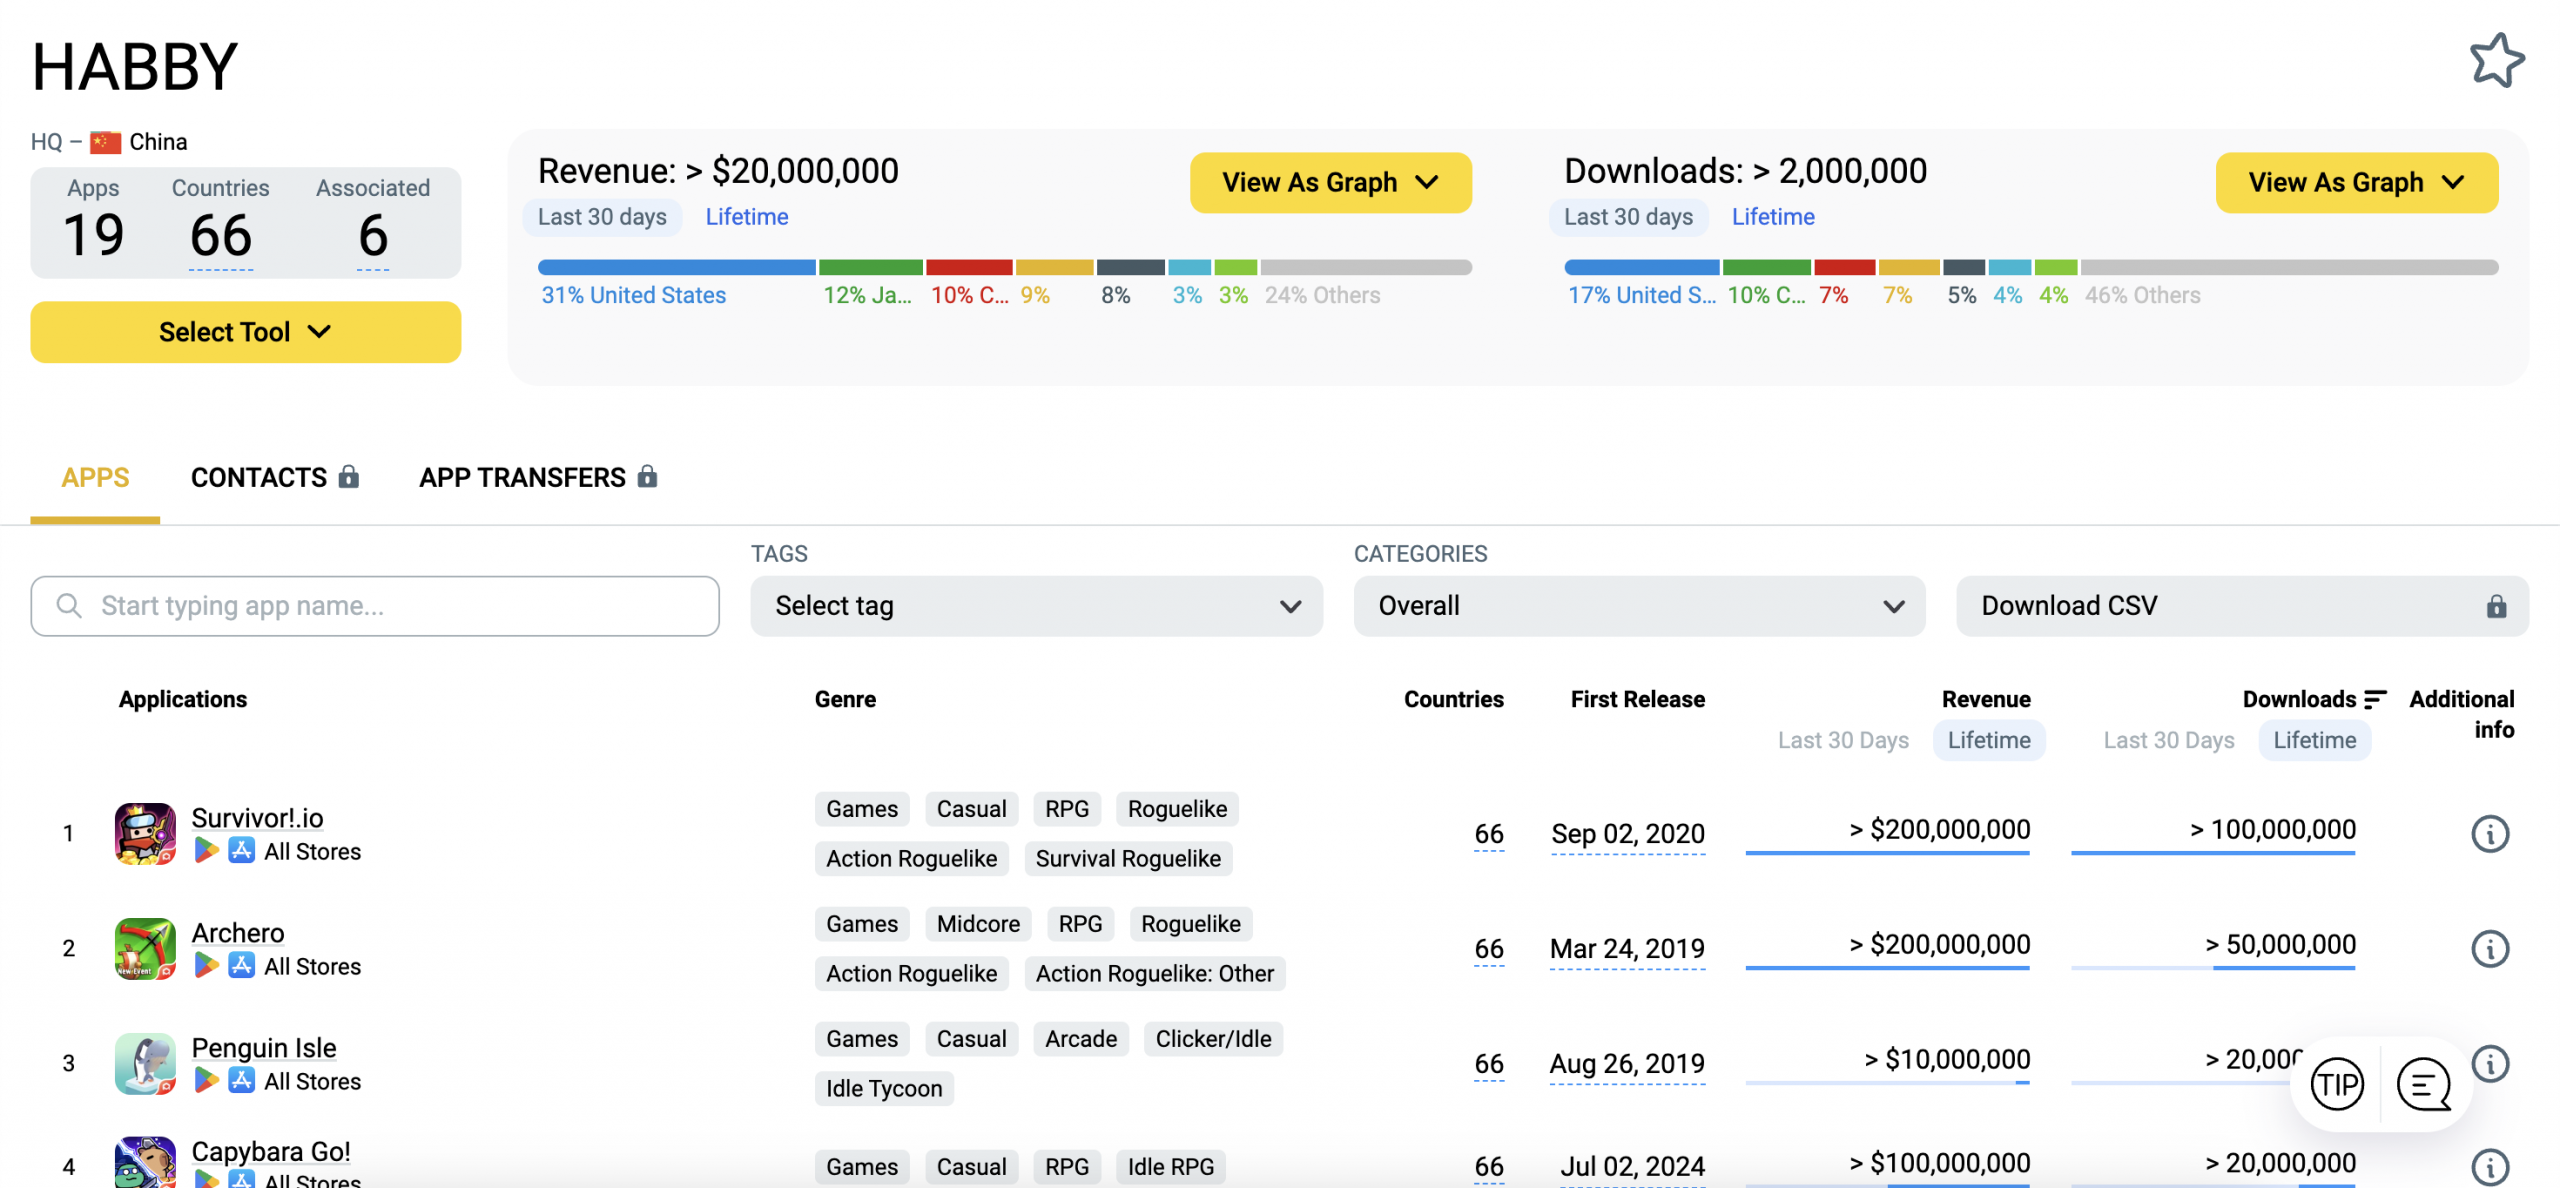Click First Release column header
This screenshot has height=1188, width=2560.
pyautogui.click(x=1637, y=699)
